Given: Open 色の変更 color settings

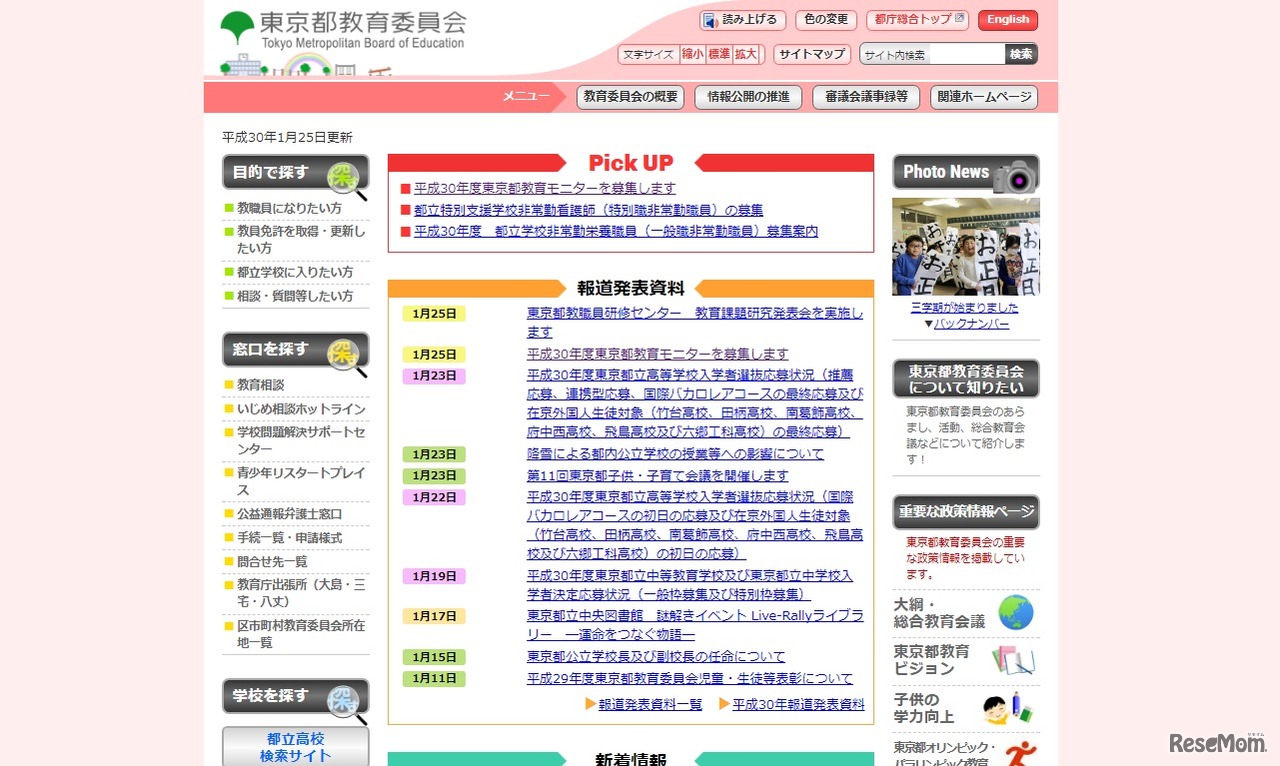Looking at the screenshot, I should [x=825, y=19].
